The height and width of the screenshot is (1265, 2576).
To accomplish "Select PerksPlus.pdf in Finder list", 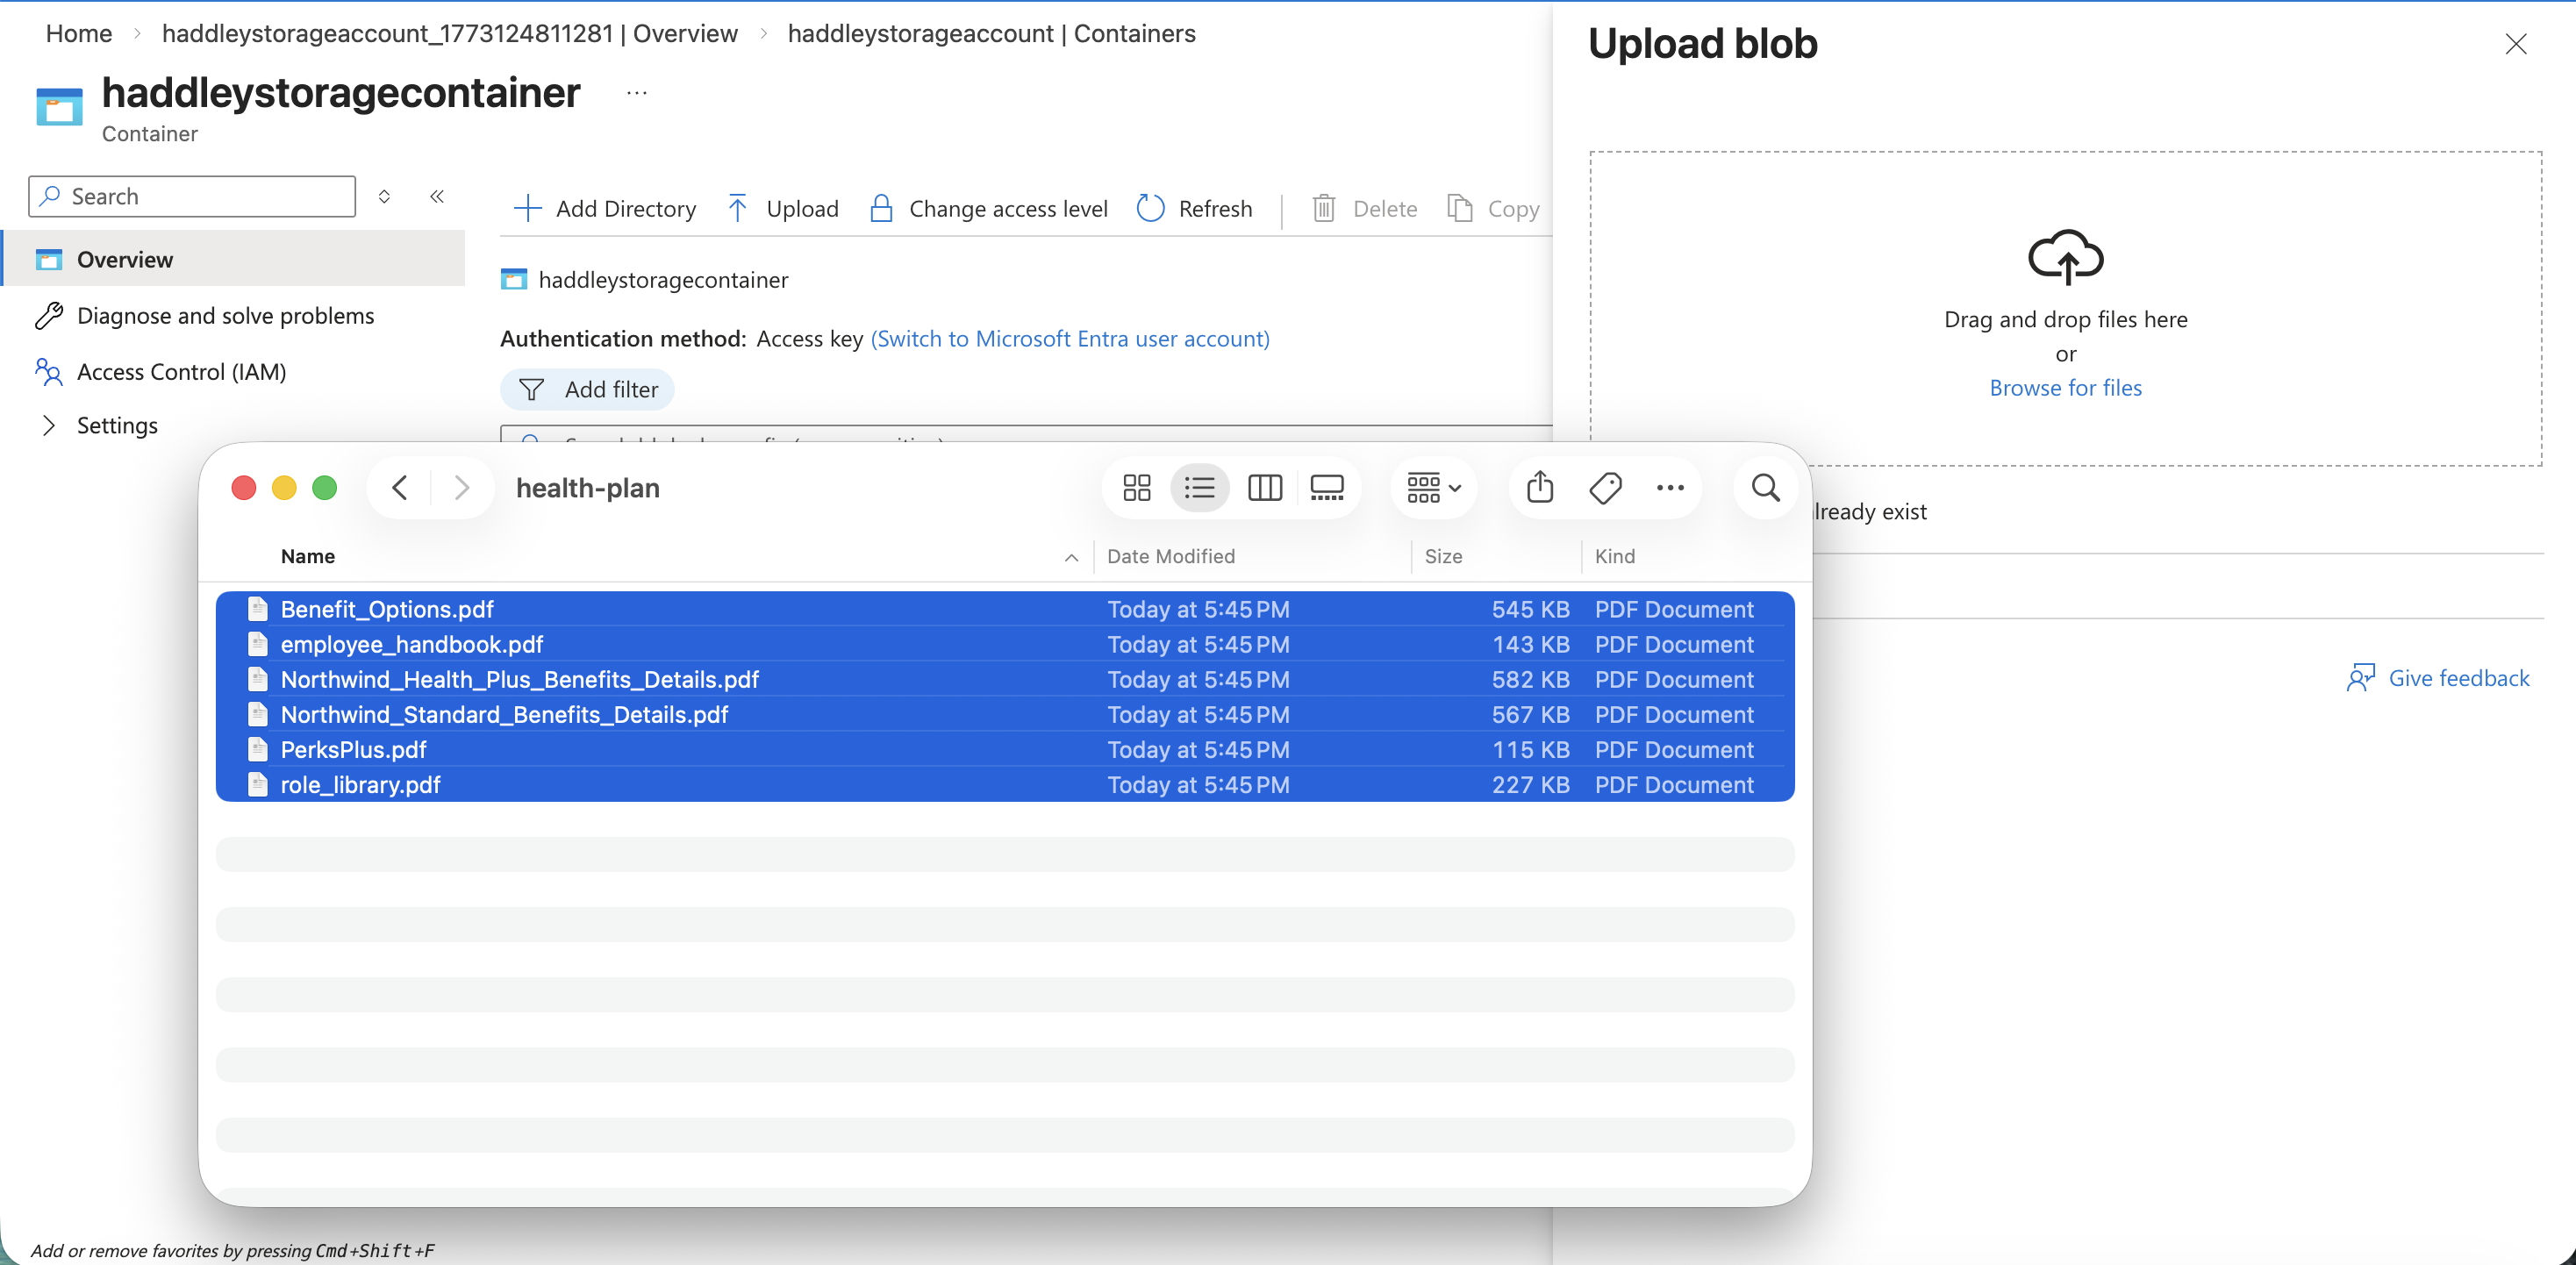I will (x=353, y=749).
